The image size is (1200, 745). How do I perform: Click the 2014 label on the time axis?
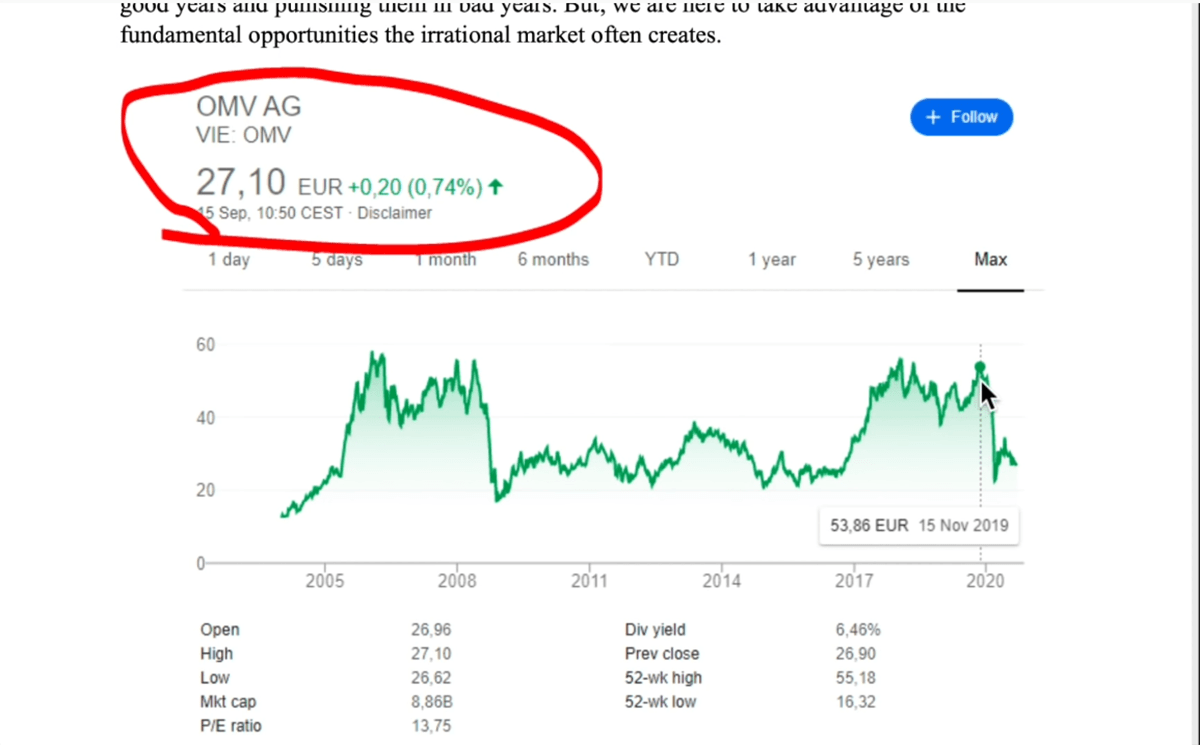(x=721, y=581)
